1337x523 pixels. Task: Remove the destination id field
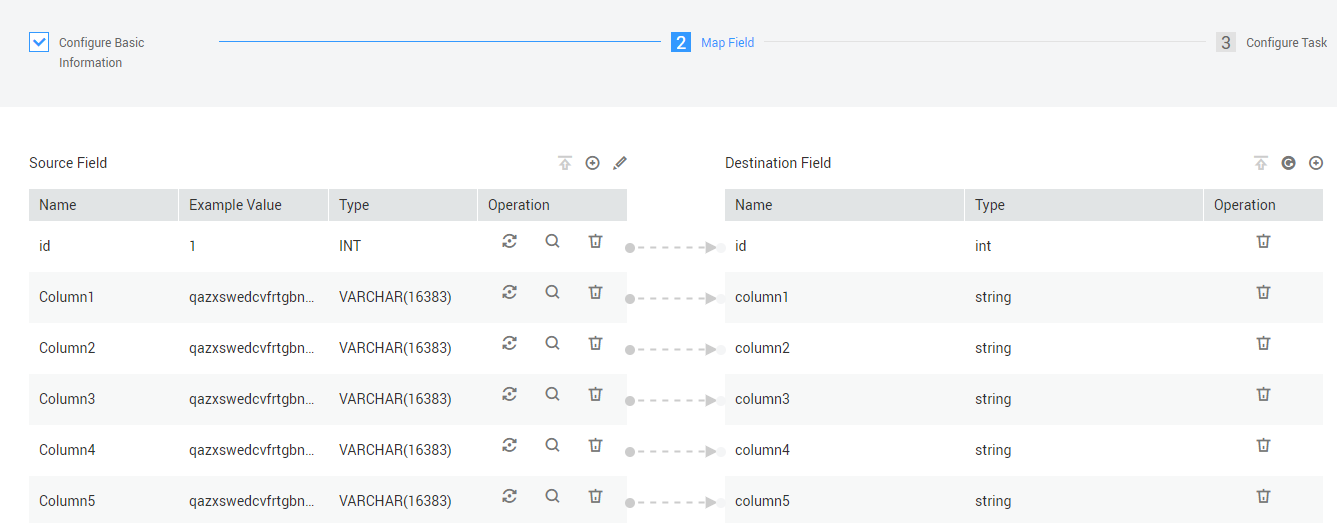coord(1263,241)
